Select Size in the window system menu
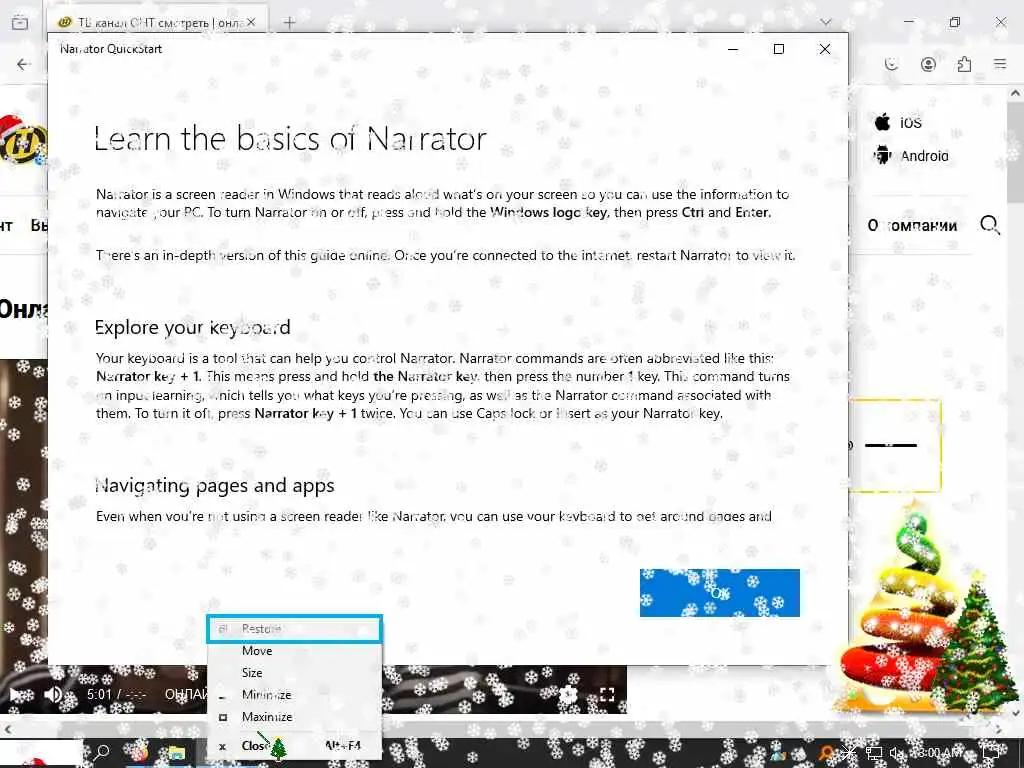 point(294,673)
